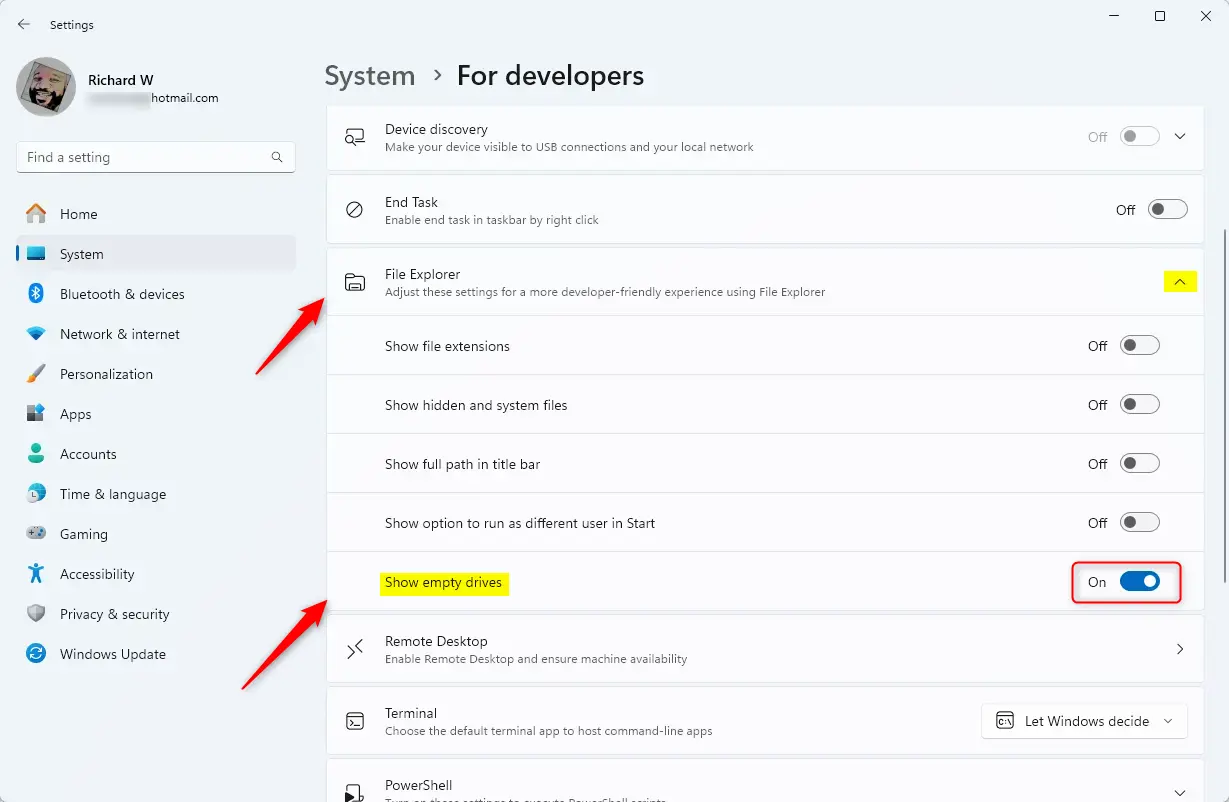
Task: Select Home in the sidebar
Action: click(78, 214)
